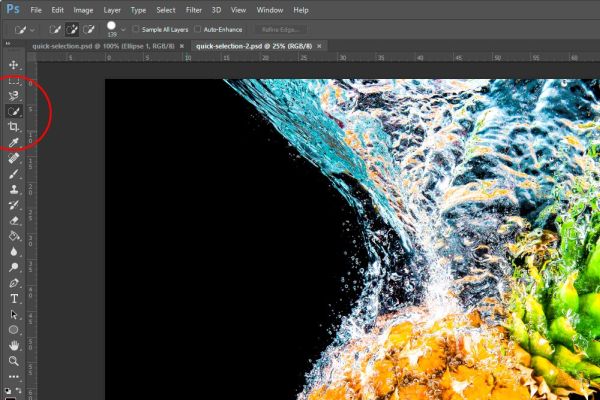Click the foreground/background default colors icon
This screenshot has height=400, width=600.
[8, 391]
